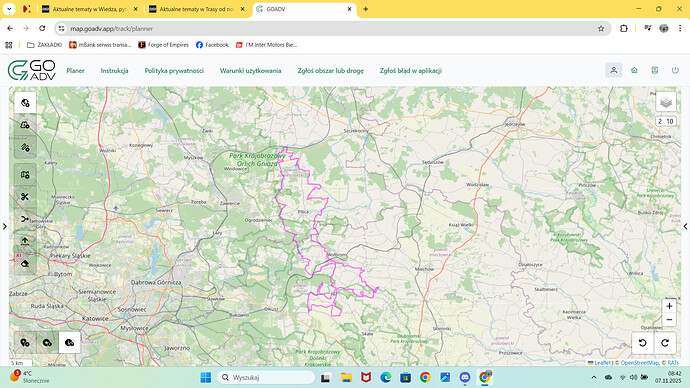Open the map layers selector
690x388 pixels.
click(666, 102)
